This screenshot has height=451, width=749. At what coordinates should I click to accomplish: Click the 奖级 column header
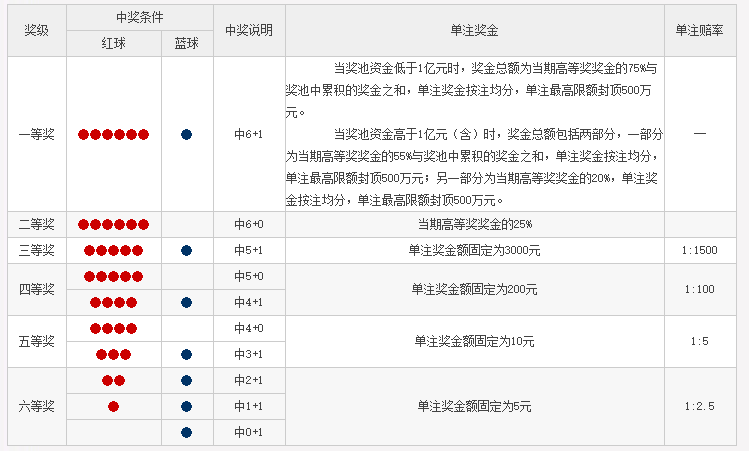coord(36,30)
